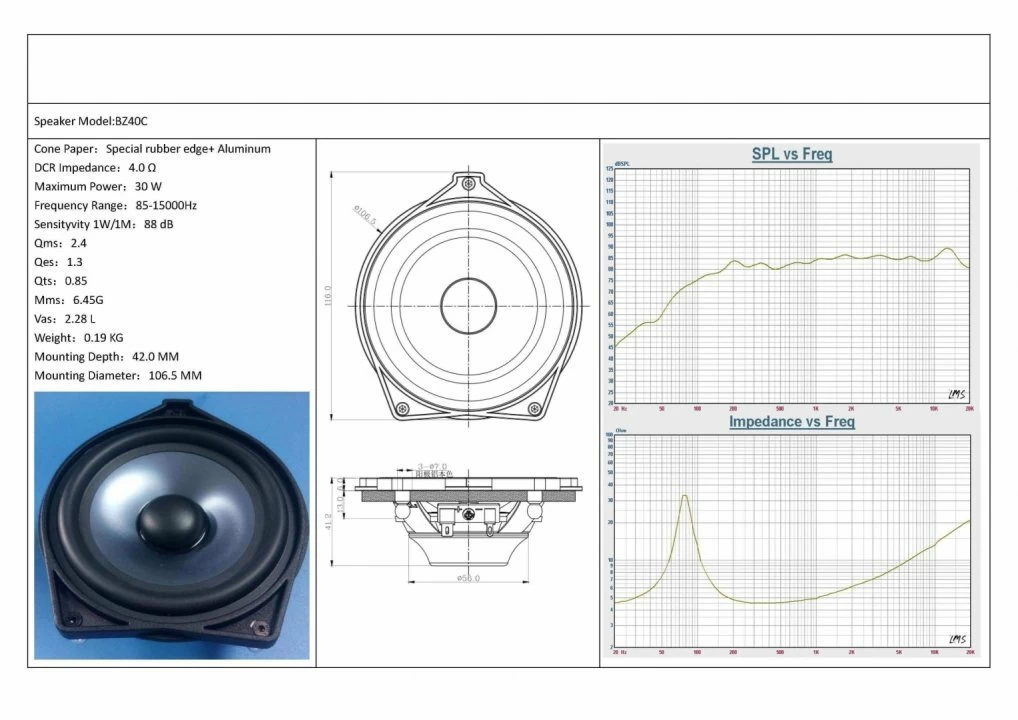Select the Cone Paper specification line

tap(151, 148)
